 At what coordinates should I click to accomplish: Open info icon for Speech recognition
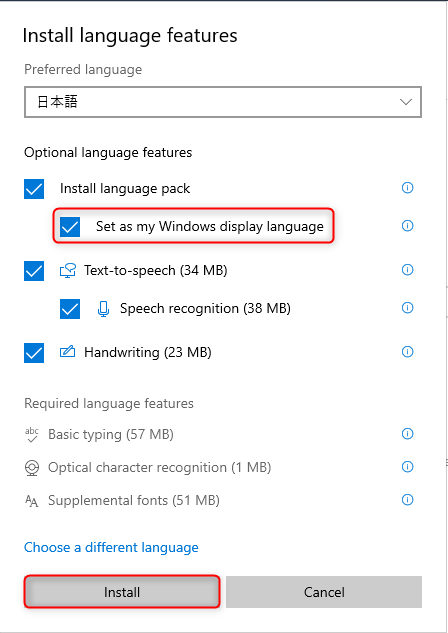(x=407, y=308)
